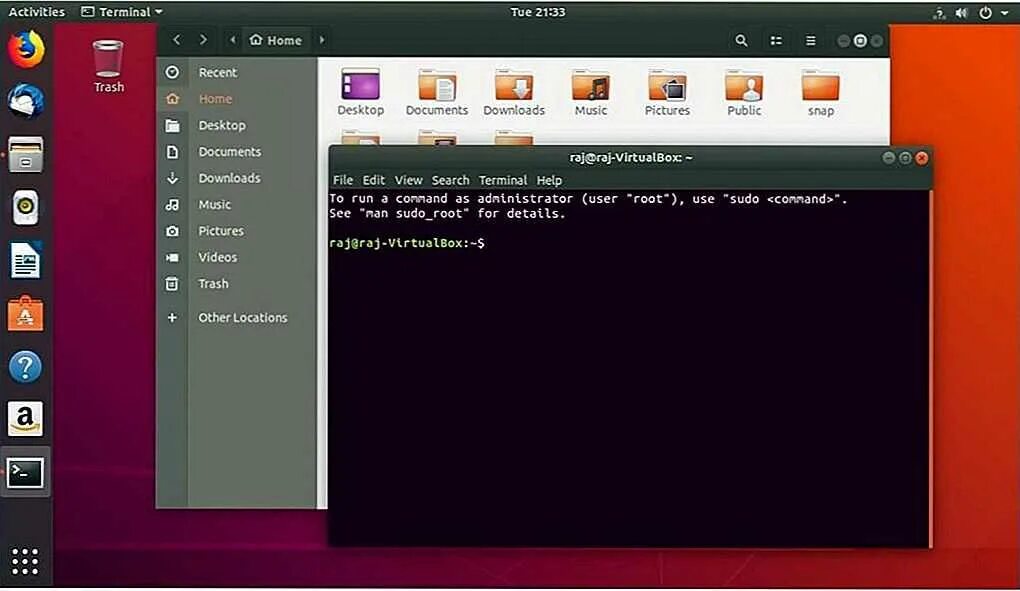Viewport: 1020px width, 591px height.
Task: Open the Help icon in the dock
Action: [x=26, y=367]
